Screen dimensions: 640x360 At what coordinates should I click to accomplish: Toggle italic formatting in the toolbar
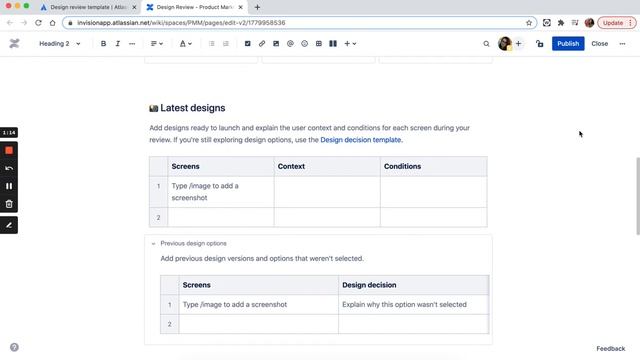118,44
